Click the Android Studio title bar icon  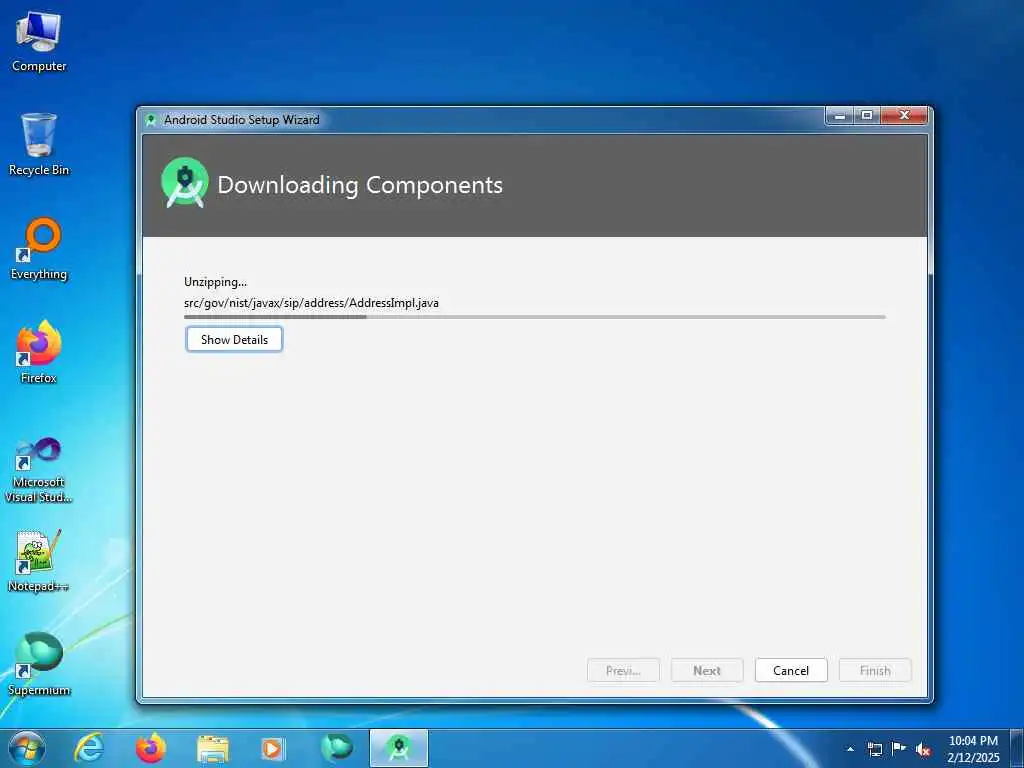pyautogui.click(x=151, y=120)
